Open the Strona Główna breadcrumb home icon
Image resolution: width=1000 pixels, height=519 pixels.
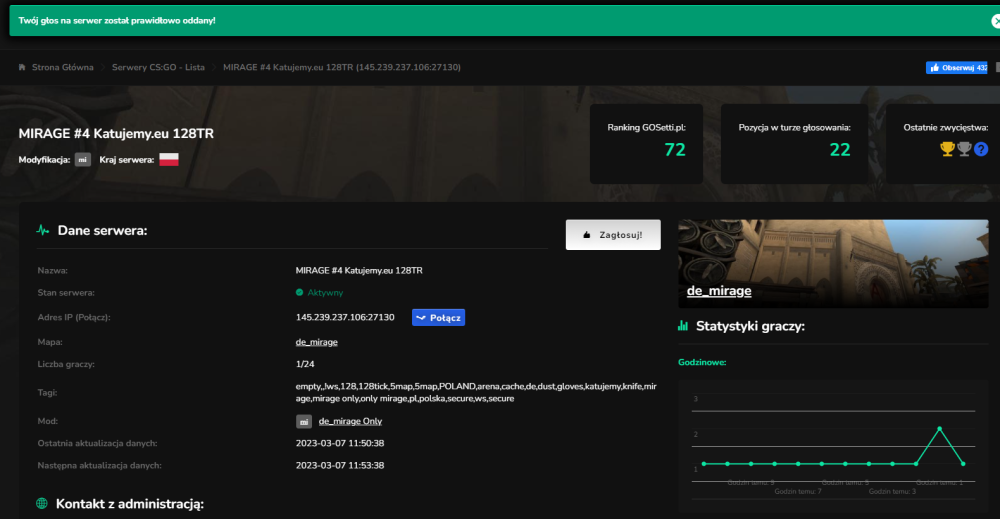22,67
